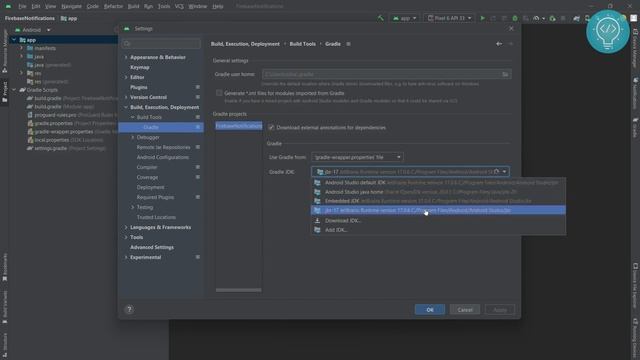Open Resource Manager side tab
This screenshot has height=360, width=640.
point(4,51)
